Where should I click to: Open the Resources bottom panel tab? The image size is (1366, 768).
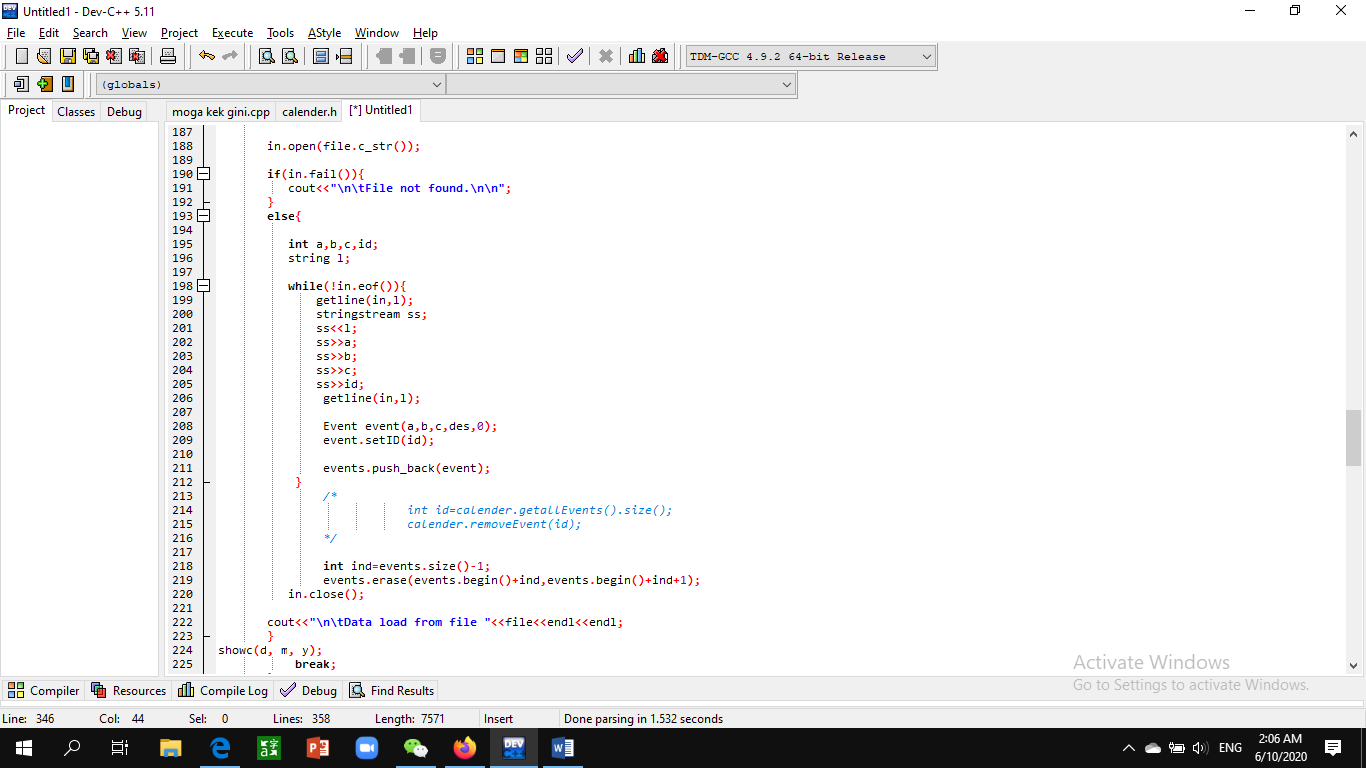point(129,690)
